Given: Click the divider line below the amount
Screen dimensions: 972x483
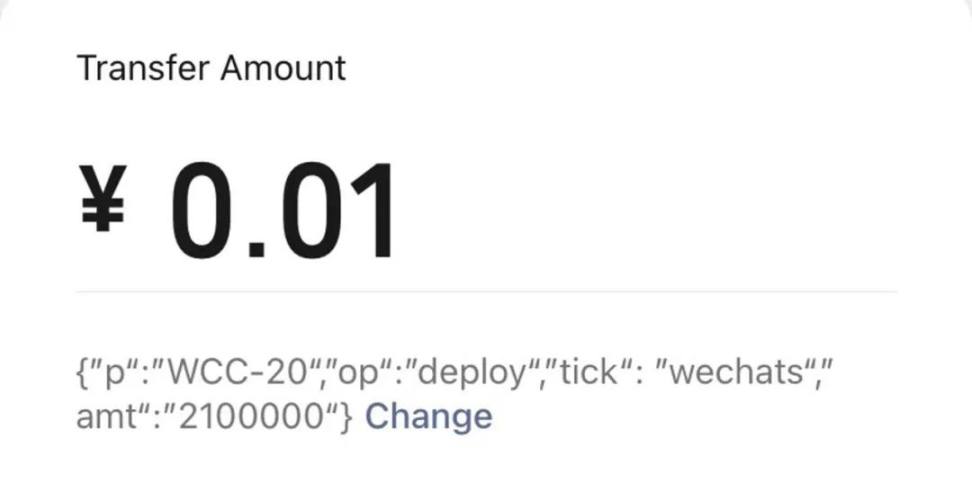Looking at the screenshot, I should [x=487, y=291].
